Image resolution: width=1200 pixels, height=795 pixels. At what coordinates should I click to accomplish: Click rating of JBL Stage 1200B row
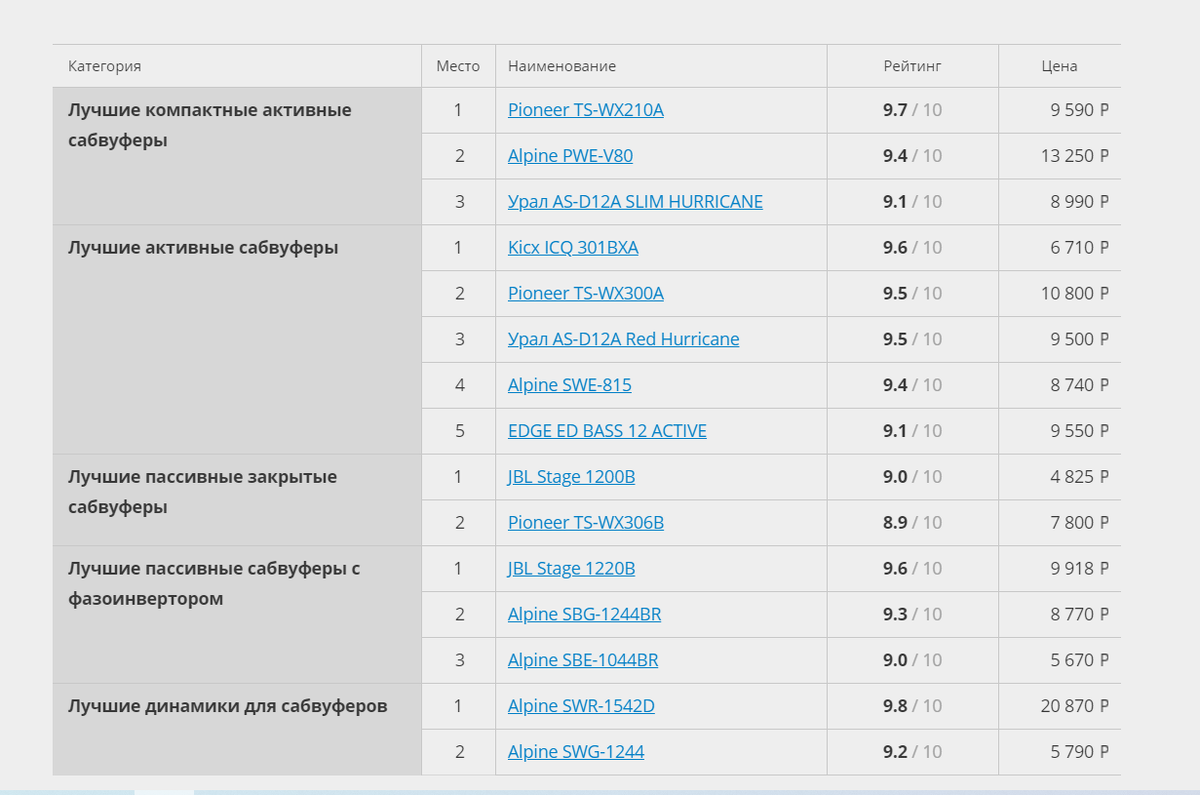tap(912, 477)
